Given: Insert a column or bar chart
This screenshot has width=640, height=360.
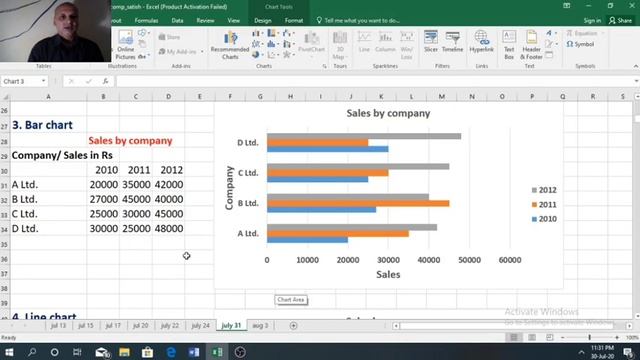Looking at the screenshot, I should 257,33.
